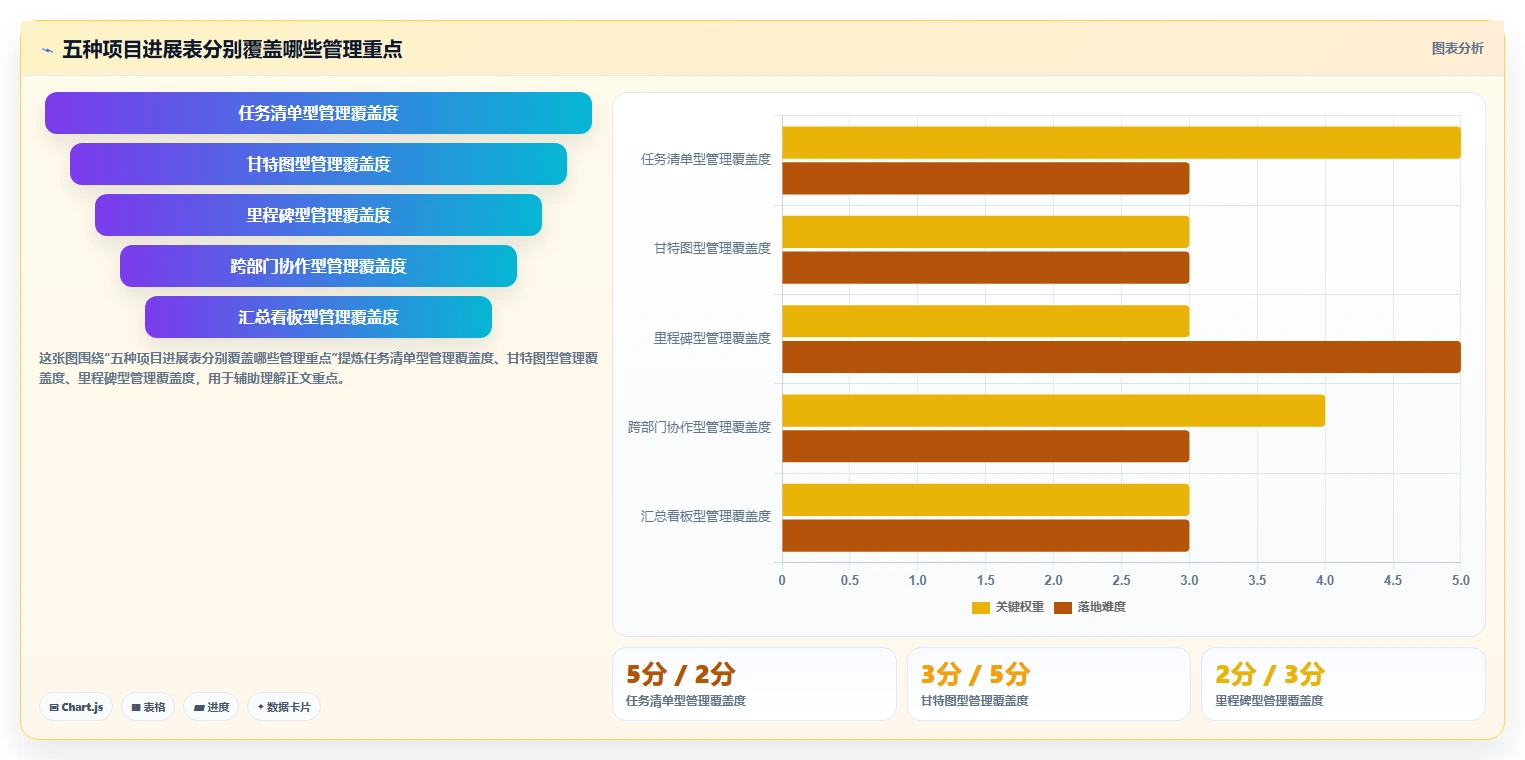Click 落地难度 bar for 任务清单型管理覆盖度
The image size is (1525, 760).
[985, 178]
